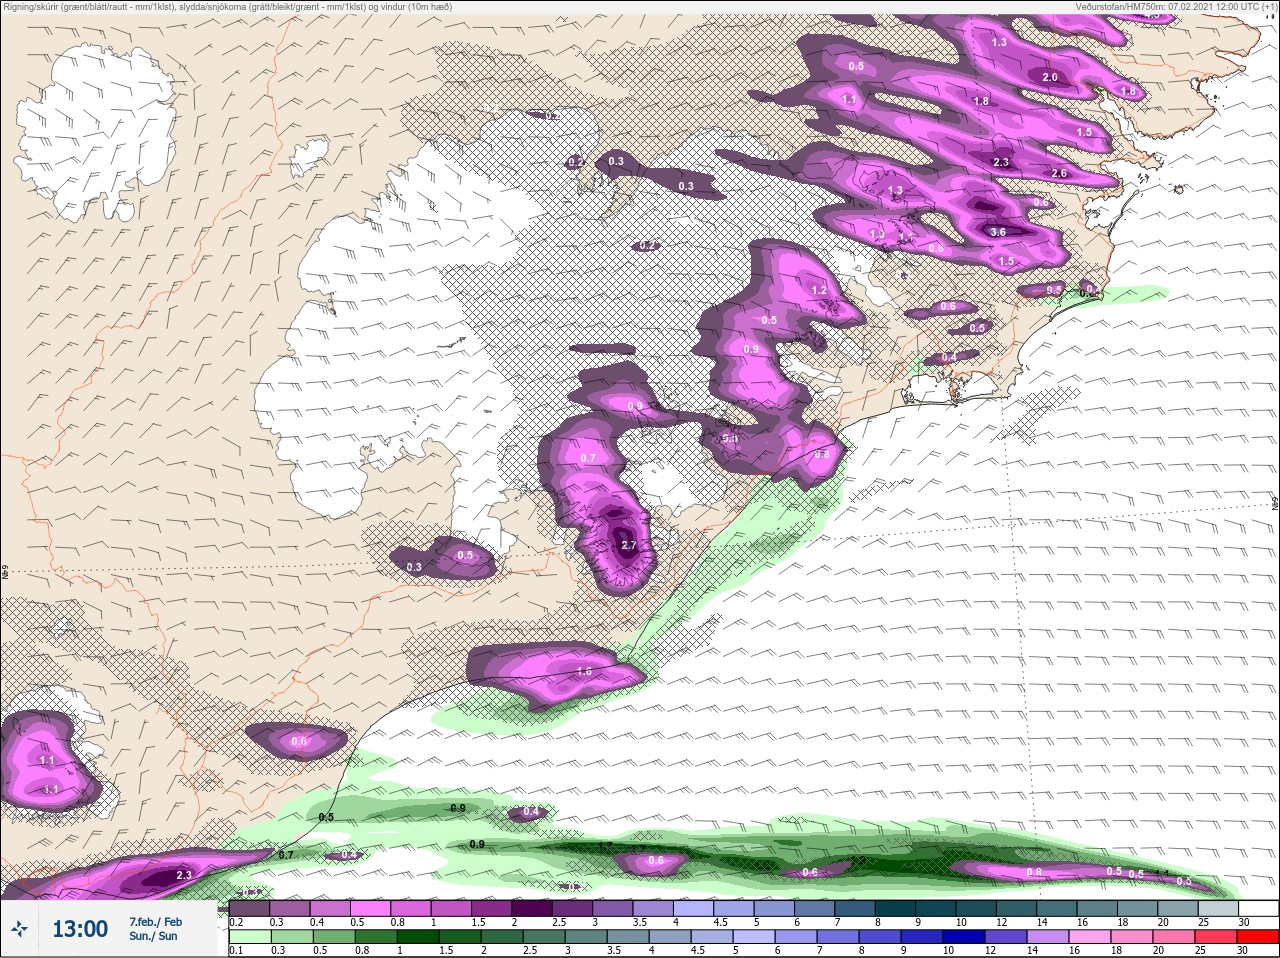Select the top legend swatch between 2 and 2.5
The width and height of the screenshot is (1280, 958).
pyautogui.click(x=533, y=908)
